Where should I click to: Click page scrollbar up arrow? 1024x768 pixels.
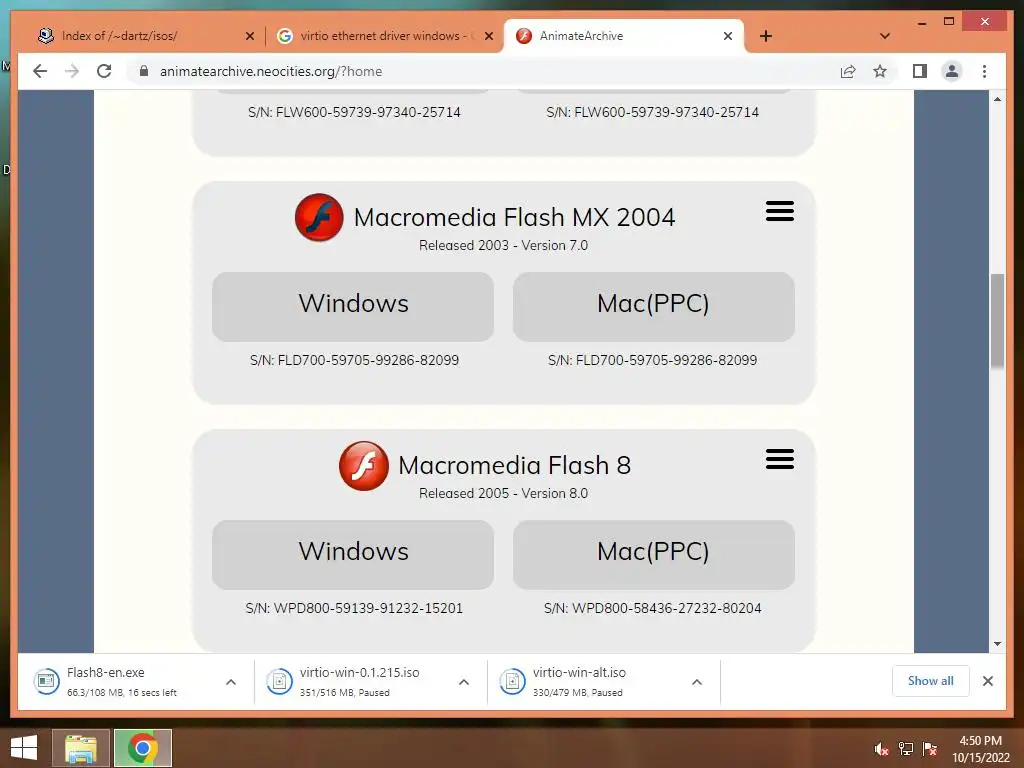tap(997, 99)
